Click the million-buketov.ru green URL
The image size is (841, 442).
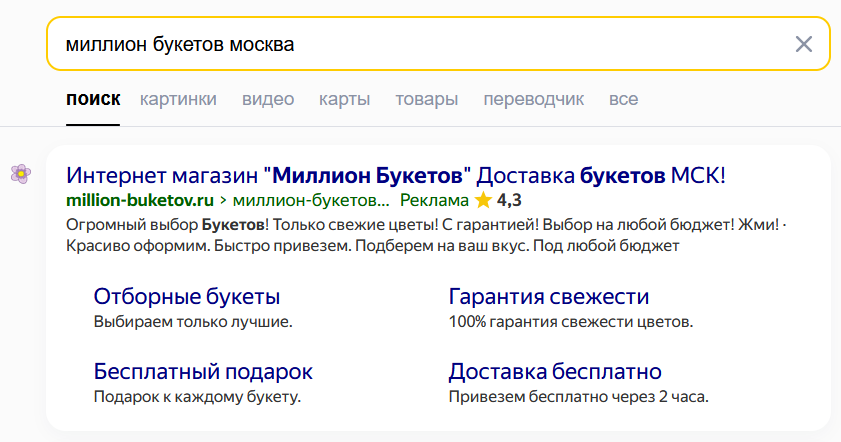pyautogui.click(x=140, y=201)
